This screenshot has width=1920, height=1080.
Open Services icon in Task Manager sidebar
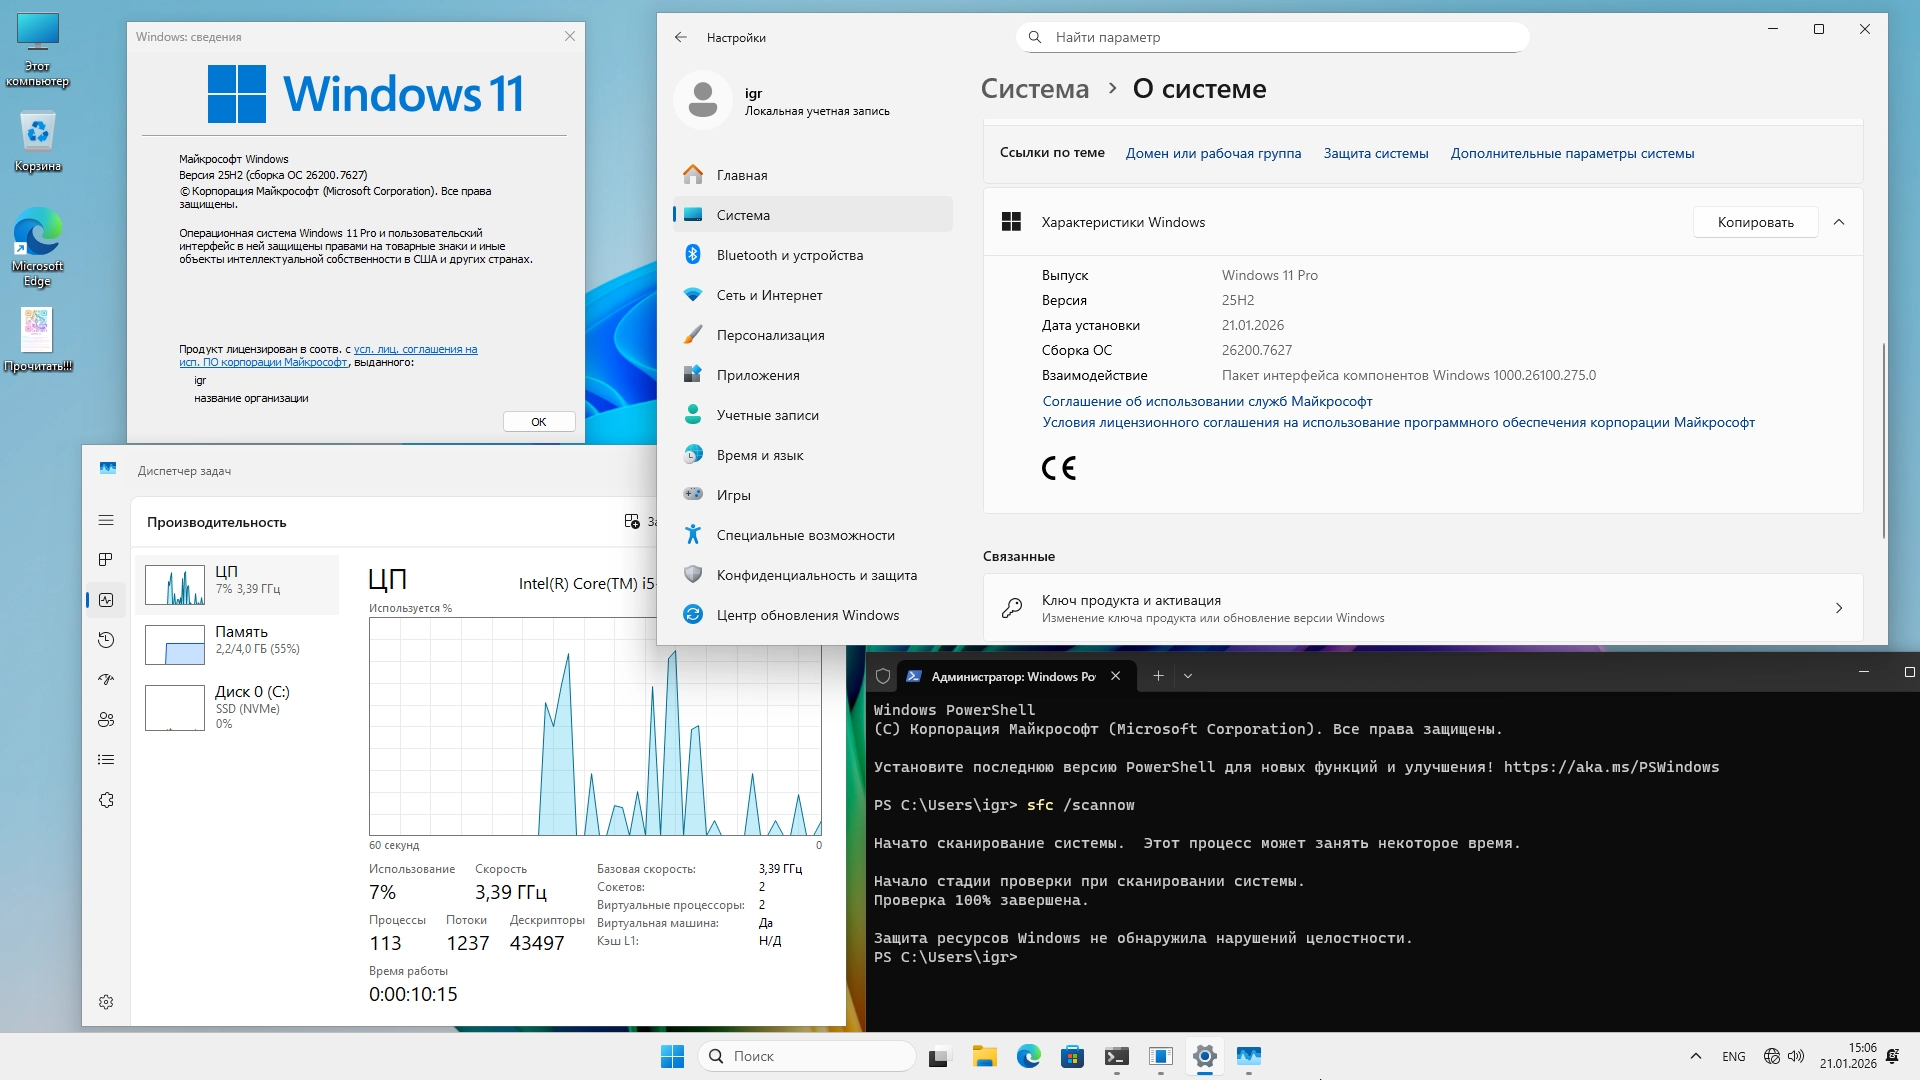point(106,800)
